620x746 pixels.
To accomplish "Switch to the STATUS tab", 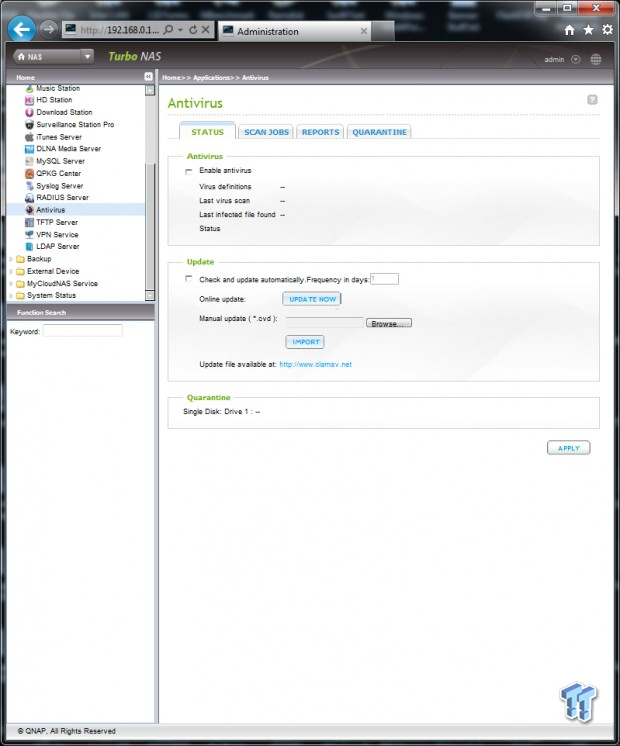I will click(207, 132).
